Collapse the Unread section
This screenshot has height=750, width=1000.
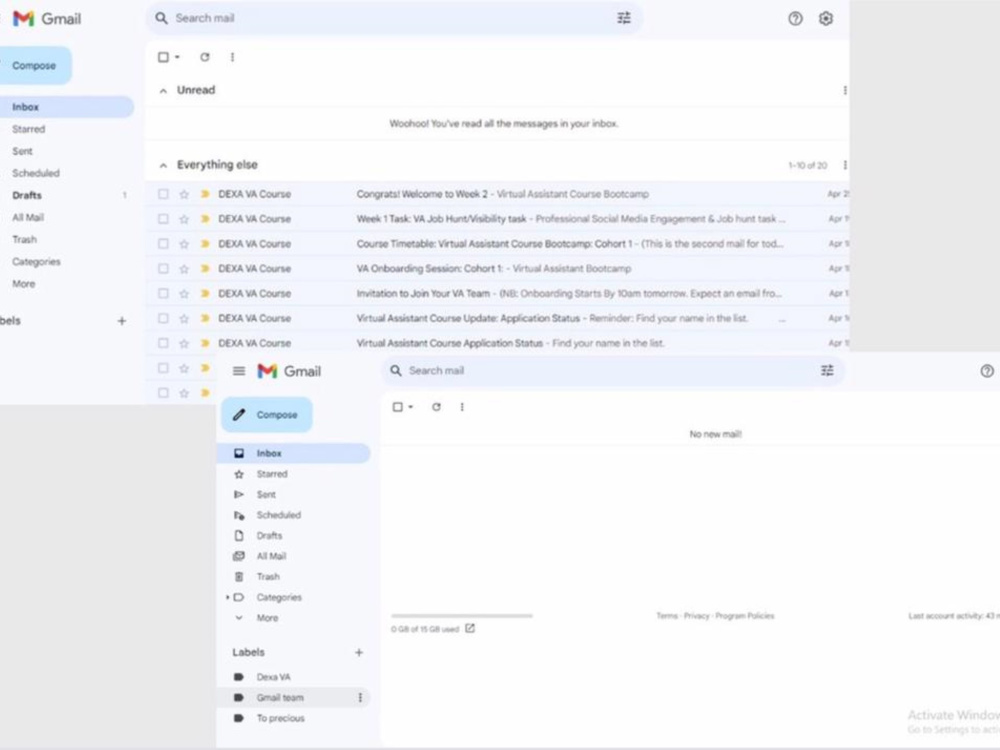[163, 91]
